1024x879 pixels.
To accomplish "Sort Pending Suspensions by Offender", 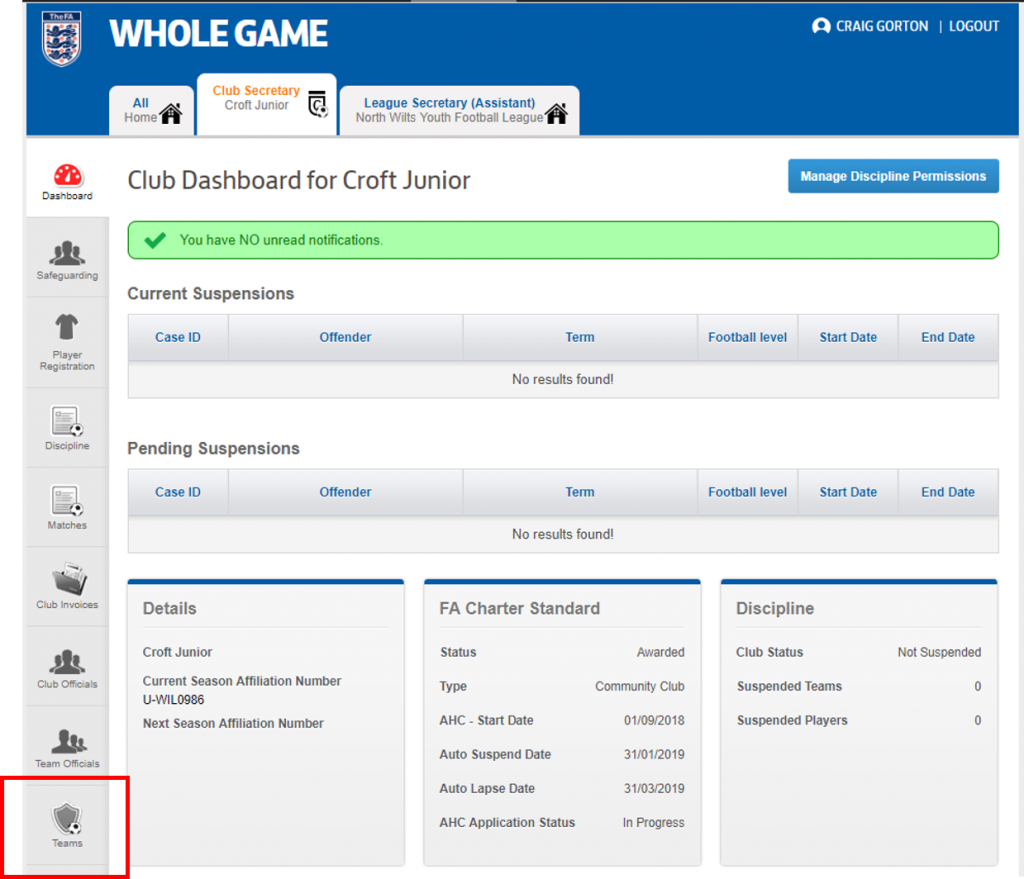I will (x=345, y=492).
